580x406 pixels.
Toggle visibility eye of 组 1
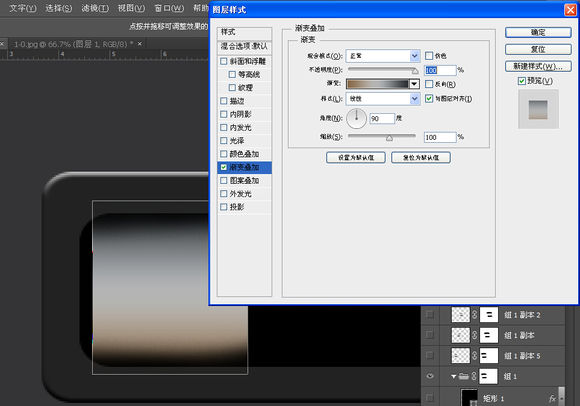tap(430, 376)
